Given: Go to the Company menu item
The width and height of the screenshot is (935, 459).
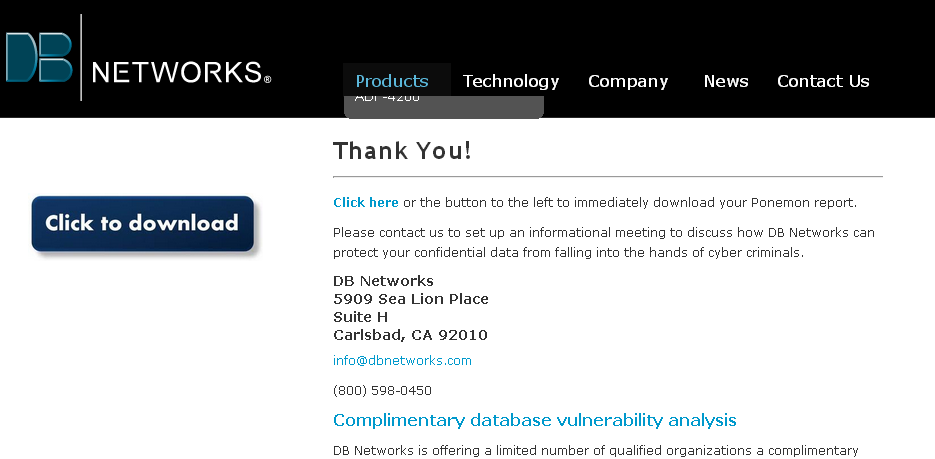Looking at the screenshot, I should click(628, 82).
